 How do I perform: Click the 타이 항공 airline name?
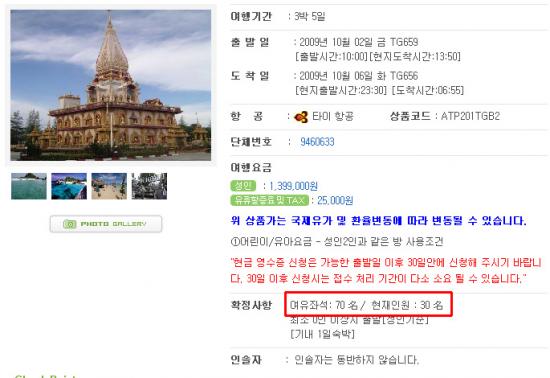pyautogui.click(x=333, y=116)
